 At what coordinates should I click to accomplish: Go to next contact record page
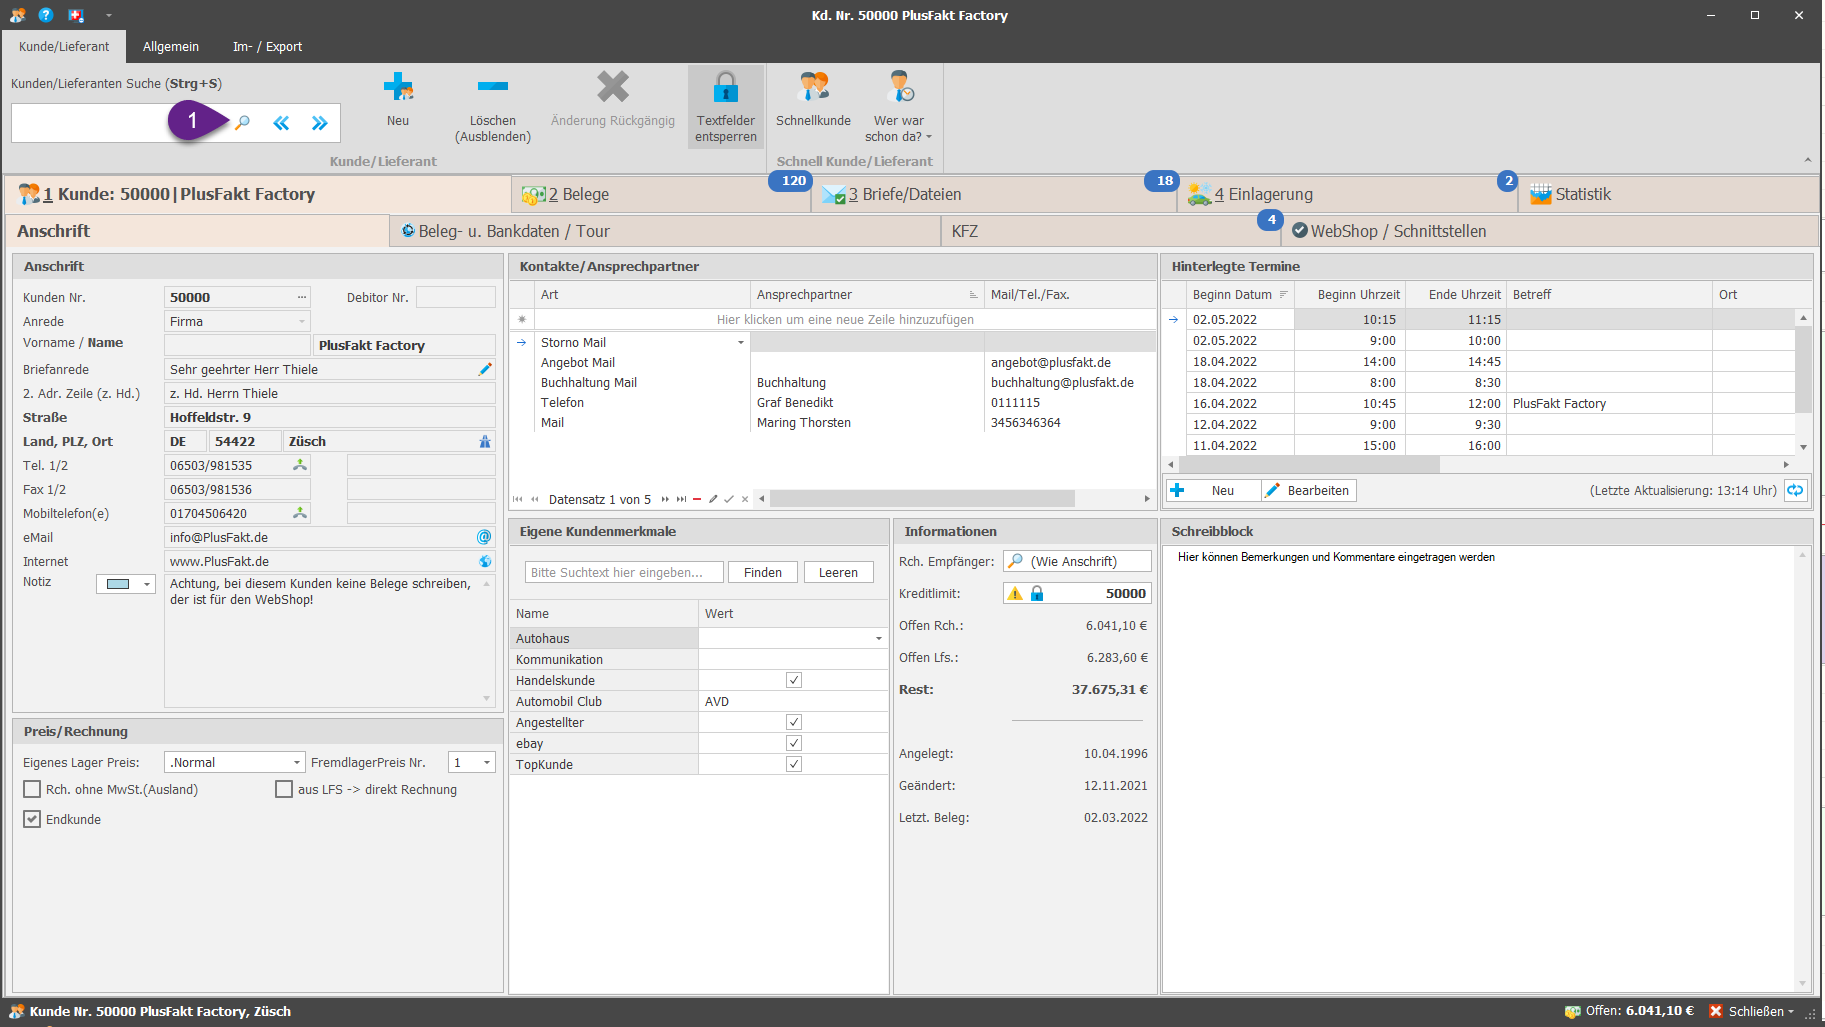point(665,499)
